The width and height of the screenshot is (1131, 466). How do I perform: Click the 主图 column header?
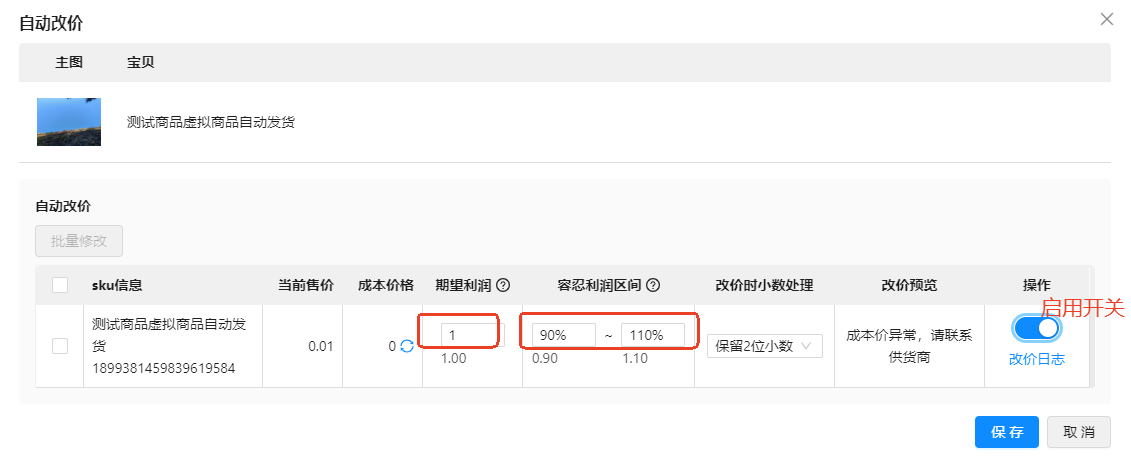pyautogui.click(x=69, y=62)
